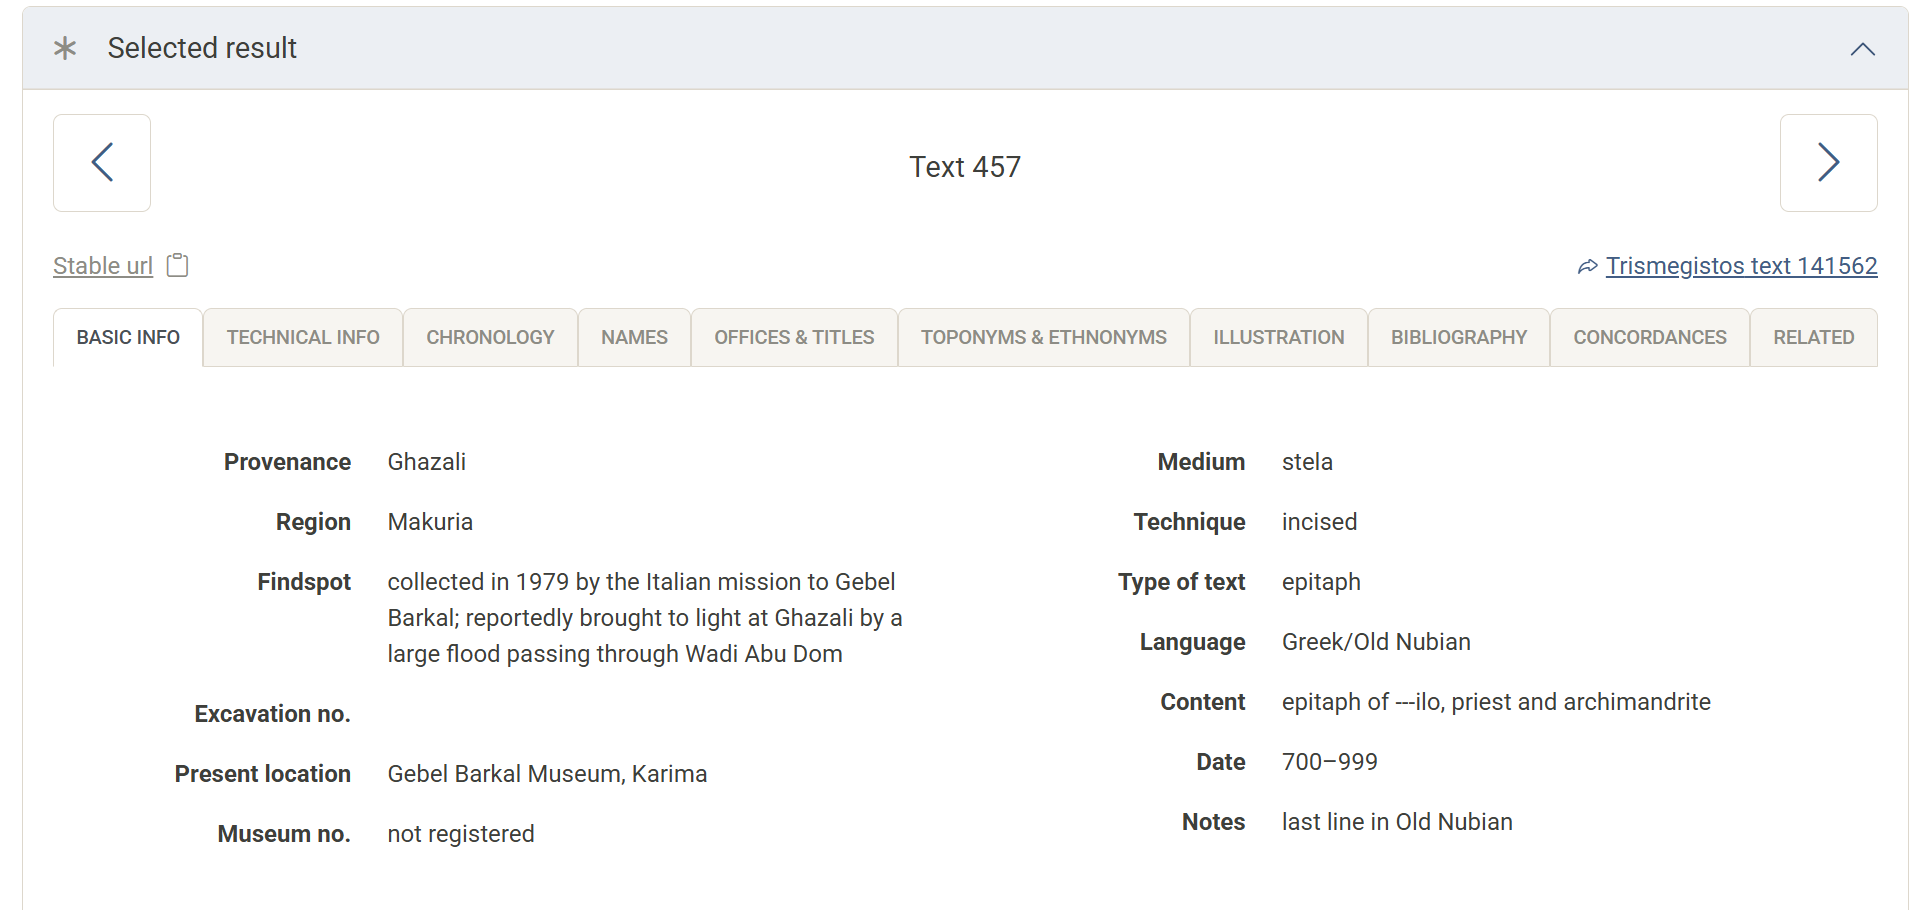Image resolution: width=1930 pixels, height=910 pixels.
Task: Show the Names tab
Action: pyautogui.click(x=634, y=338)
